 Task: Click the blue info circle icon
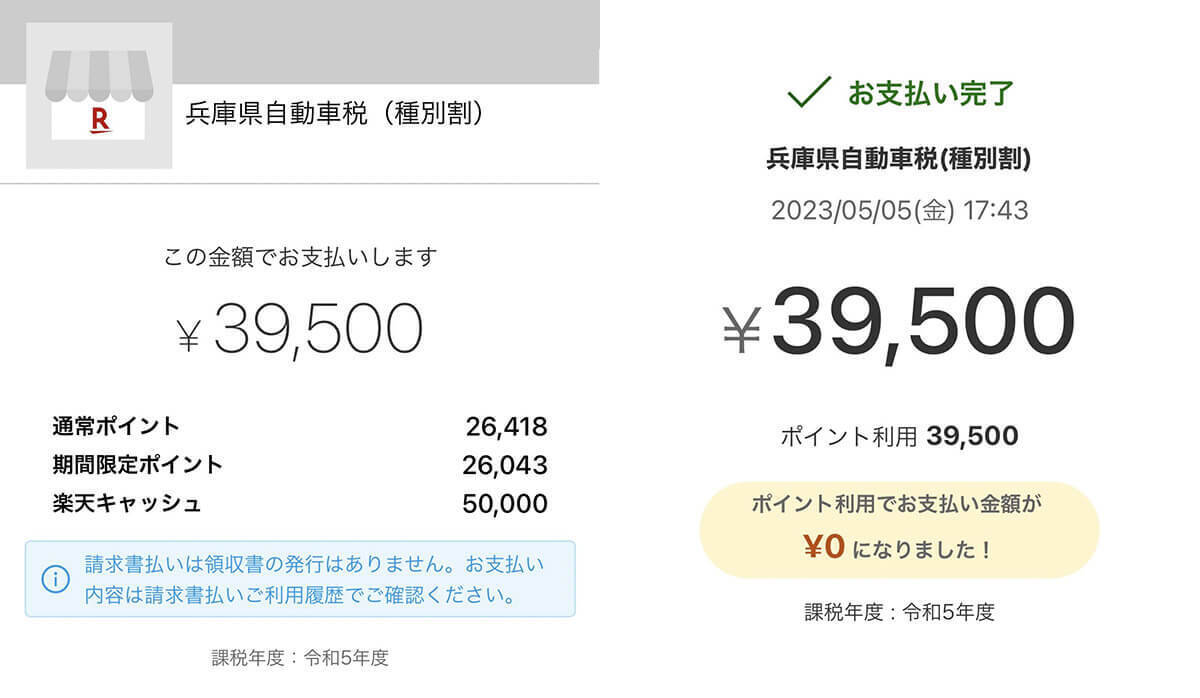(x=55, y=579)
